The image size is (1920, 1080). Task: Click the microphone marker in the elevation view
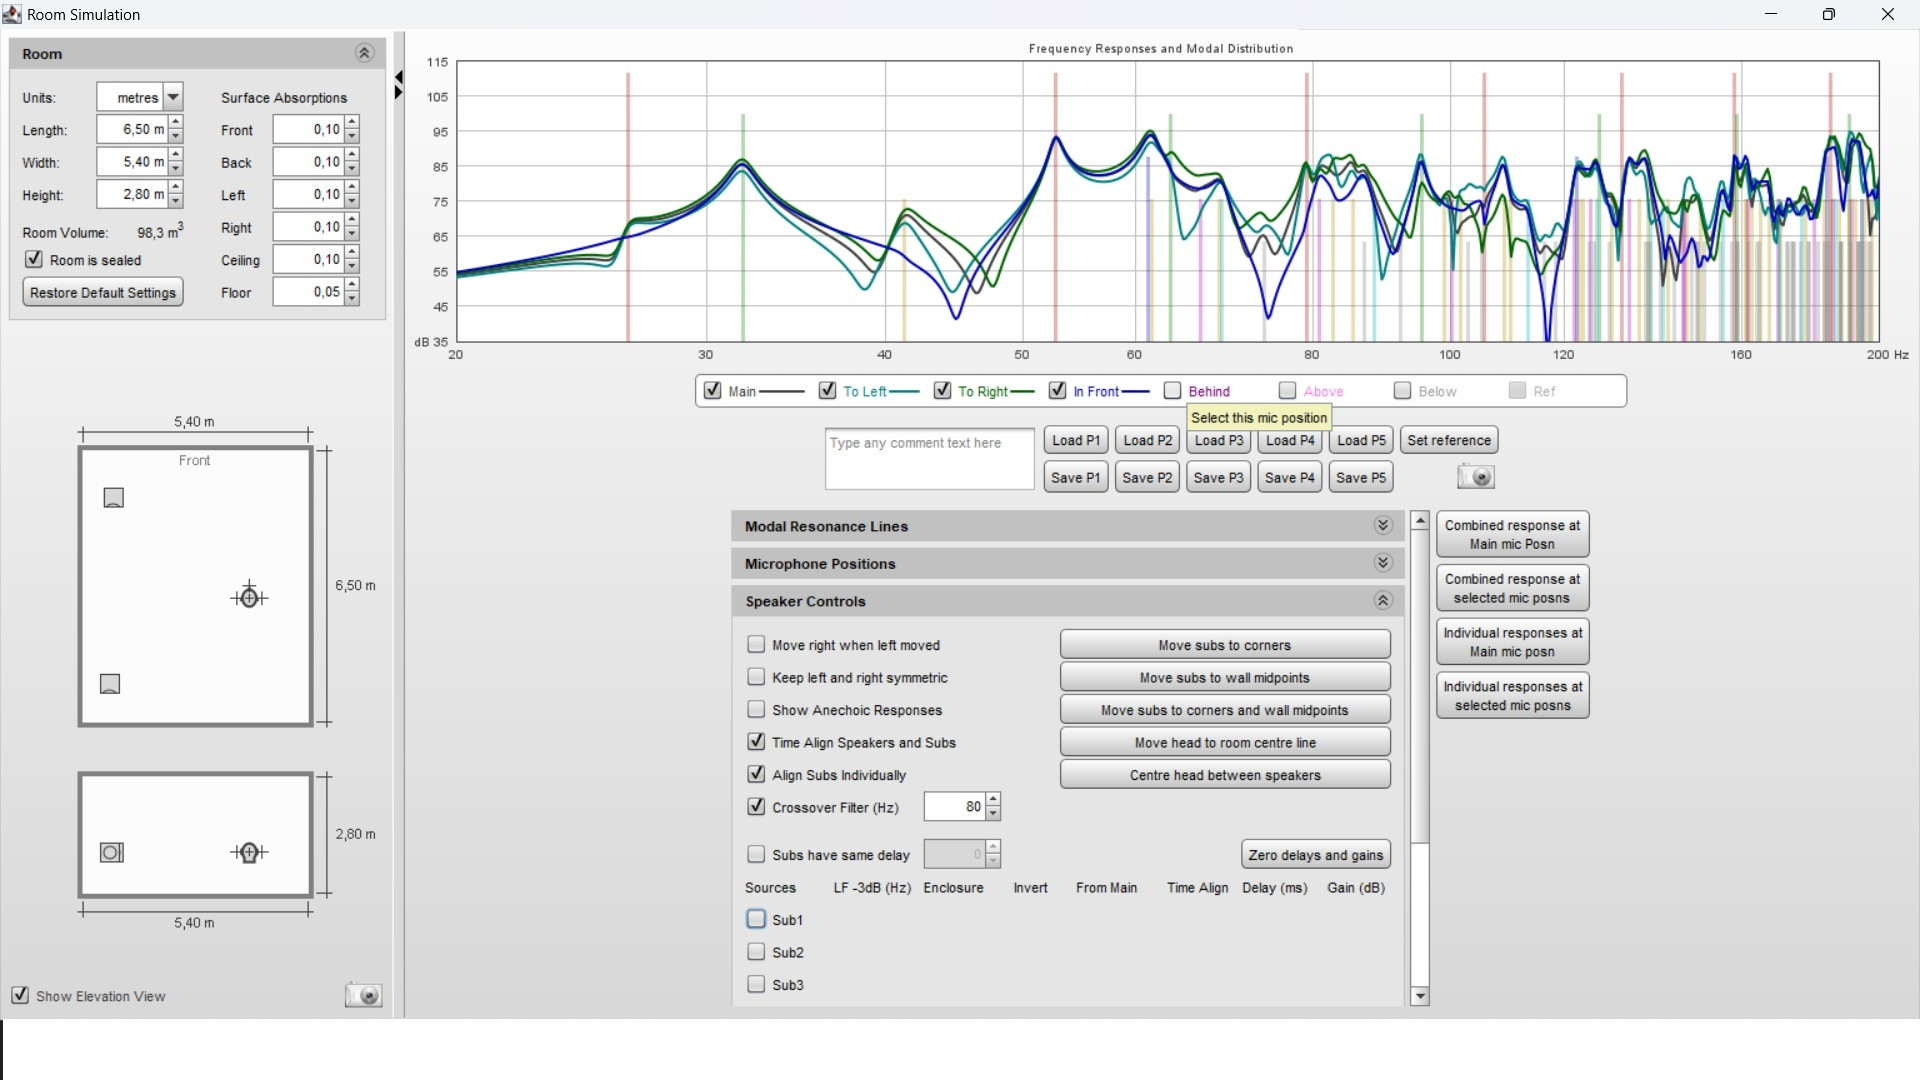click(249, 852)
